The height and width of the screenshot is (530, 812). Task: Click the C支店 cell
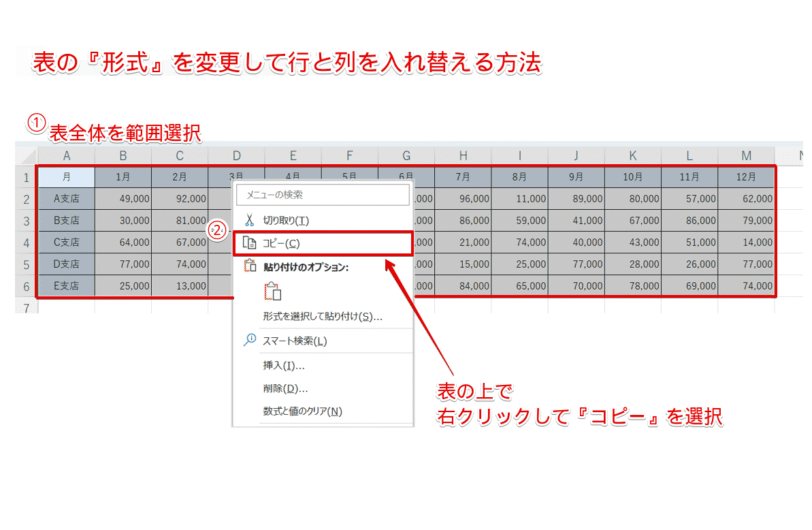[x=66, y=242]
